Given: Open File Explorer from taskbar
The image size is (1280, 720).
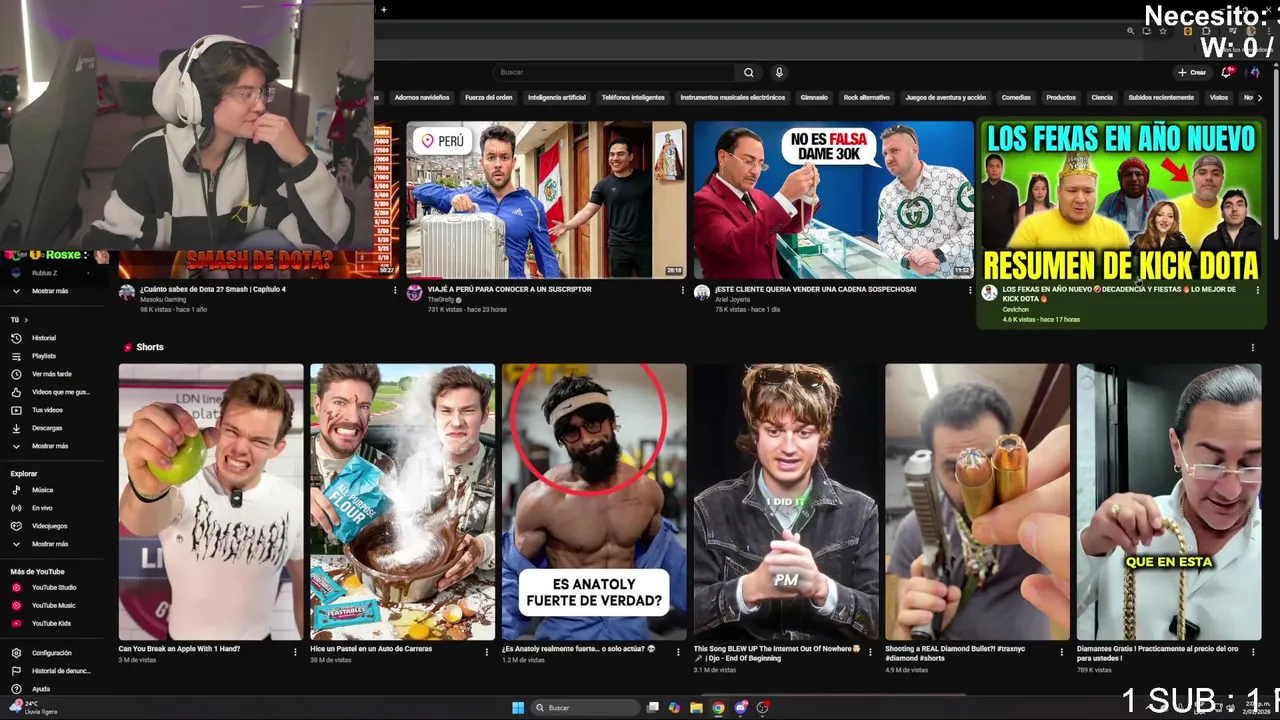Looking at the screenshot, I should (x=696, y=708).
